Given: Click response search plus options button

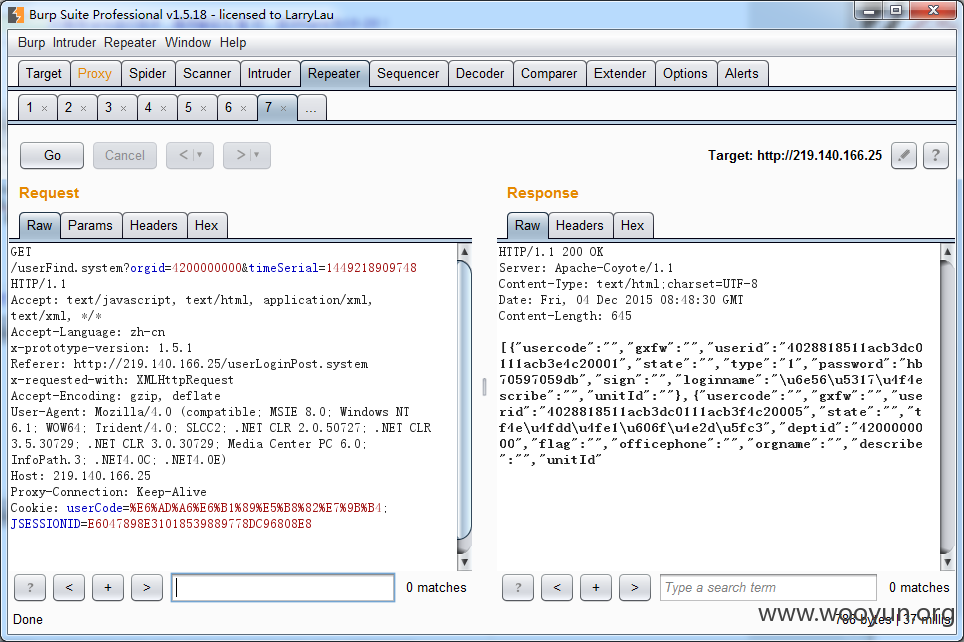Looking at the screenshot, I should [x=596, y=588].
